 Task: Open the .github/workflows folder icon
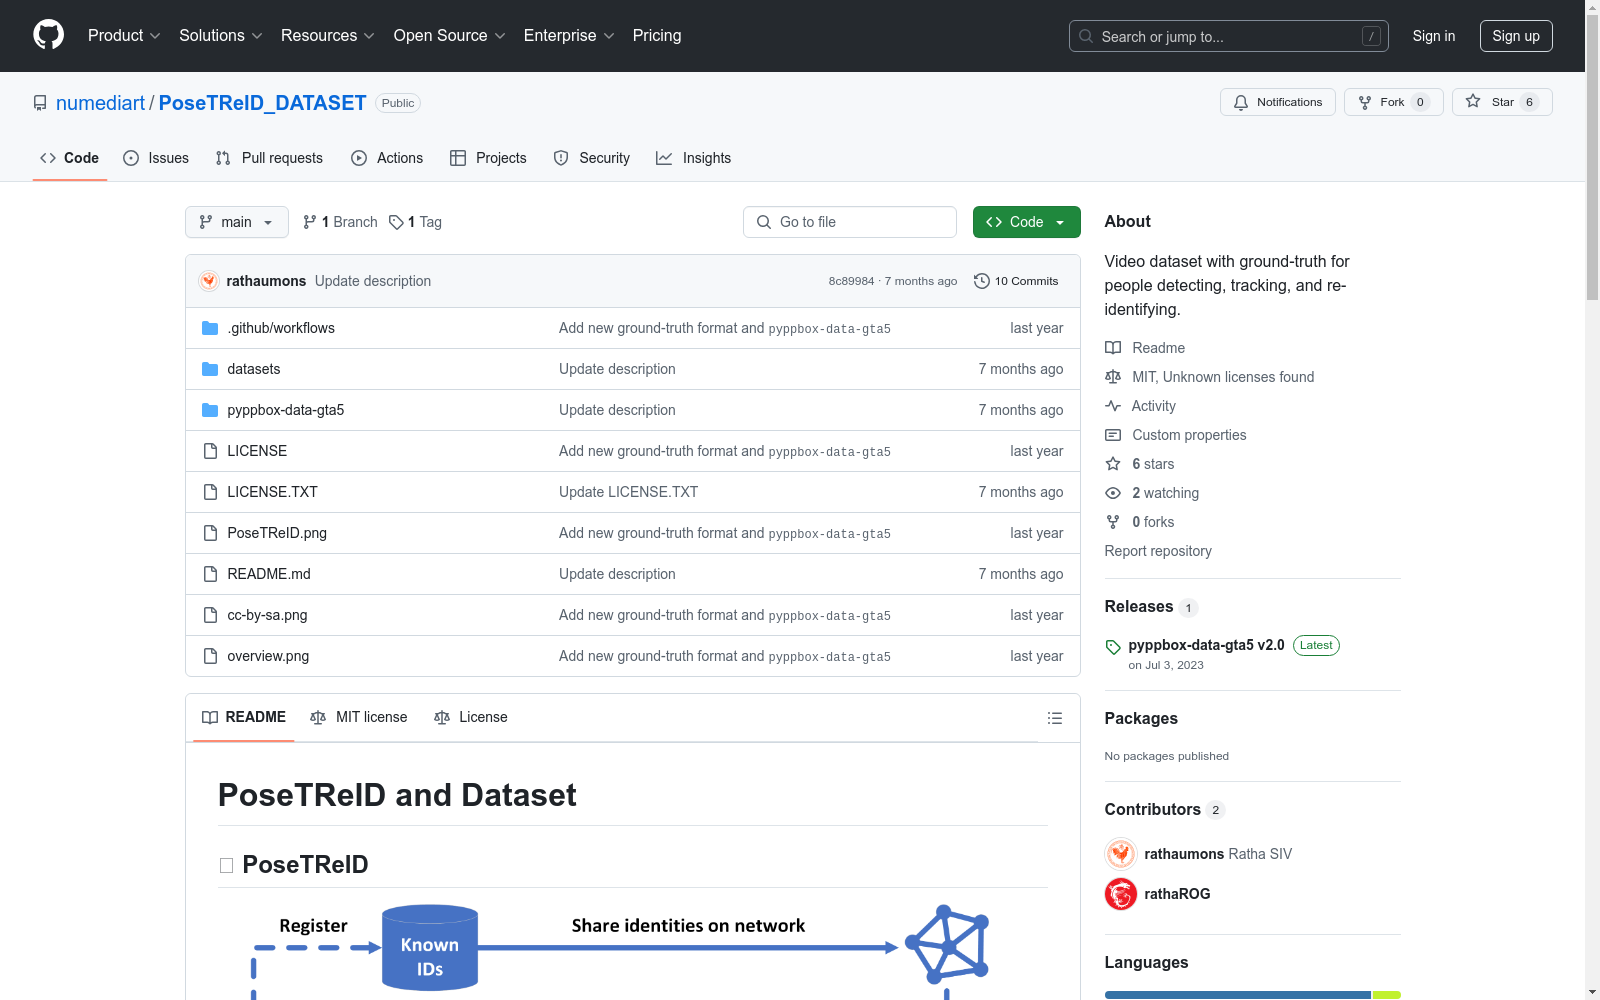210,328
